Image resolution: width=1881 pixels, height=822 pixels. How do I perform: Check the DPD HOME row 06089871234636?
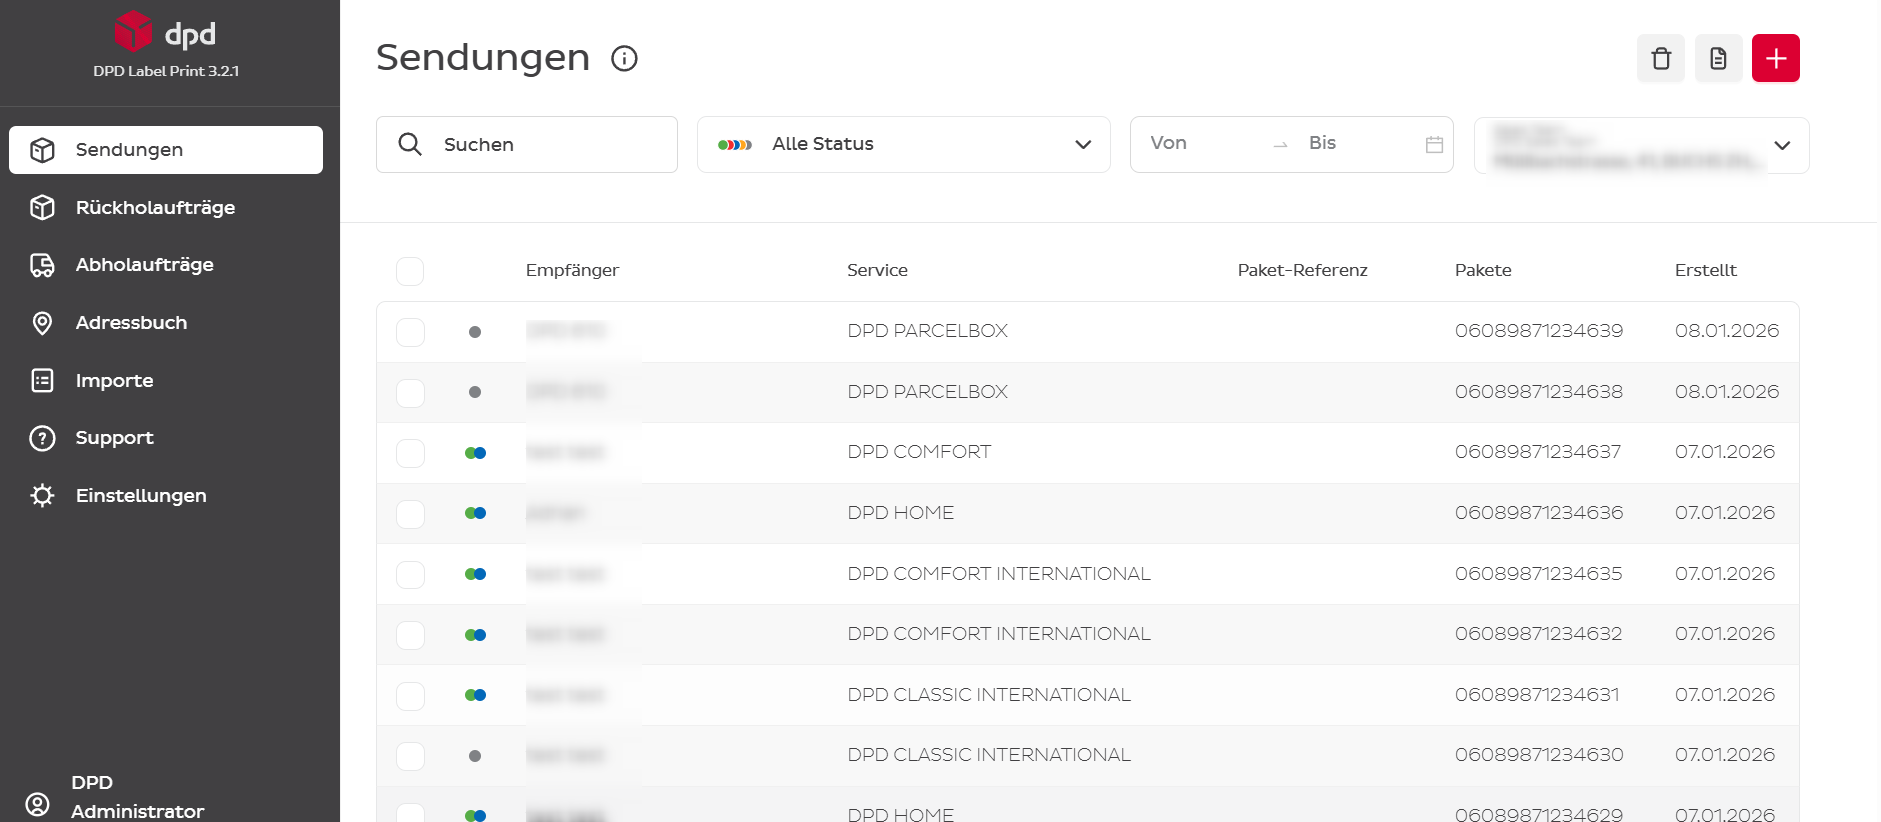pos(410,514)
